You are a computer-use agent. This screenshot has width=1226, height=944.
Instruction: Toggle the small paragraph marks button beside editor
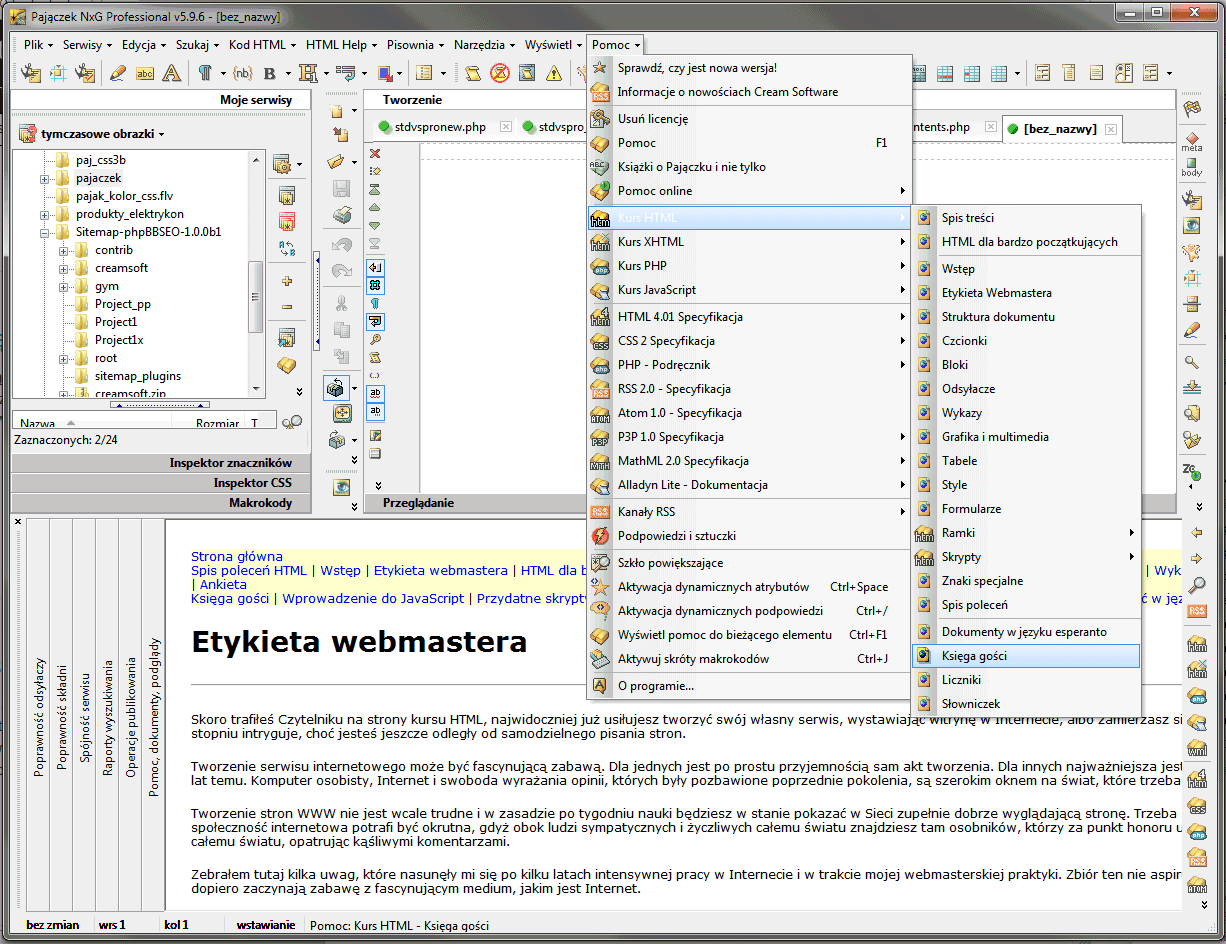(x=375, y=303)
